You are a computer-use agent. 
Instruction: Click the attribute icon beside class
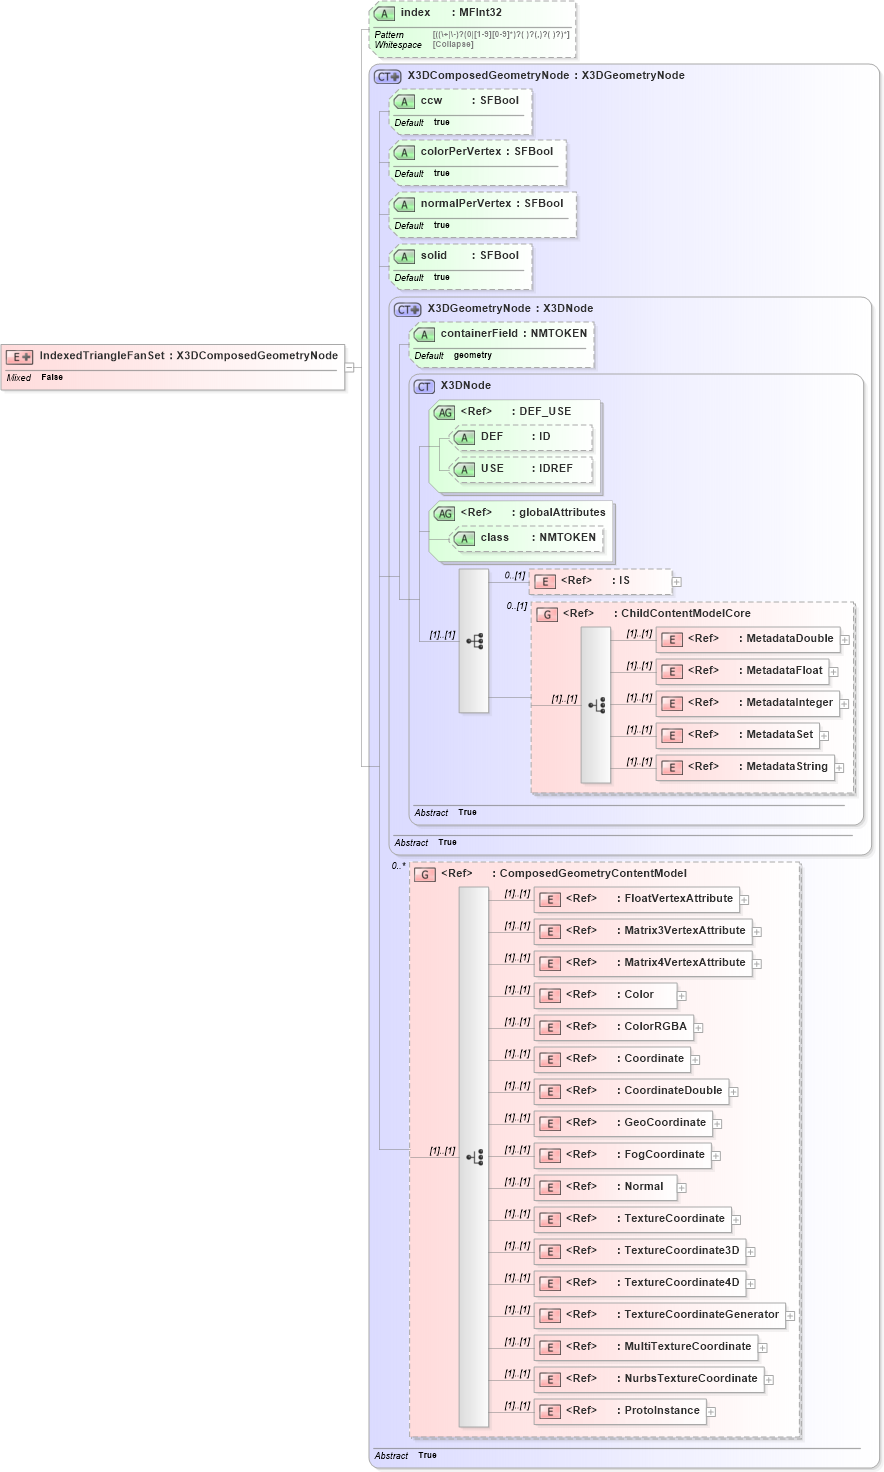tap(464, 538)
